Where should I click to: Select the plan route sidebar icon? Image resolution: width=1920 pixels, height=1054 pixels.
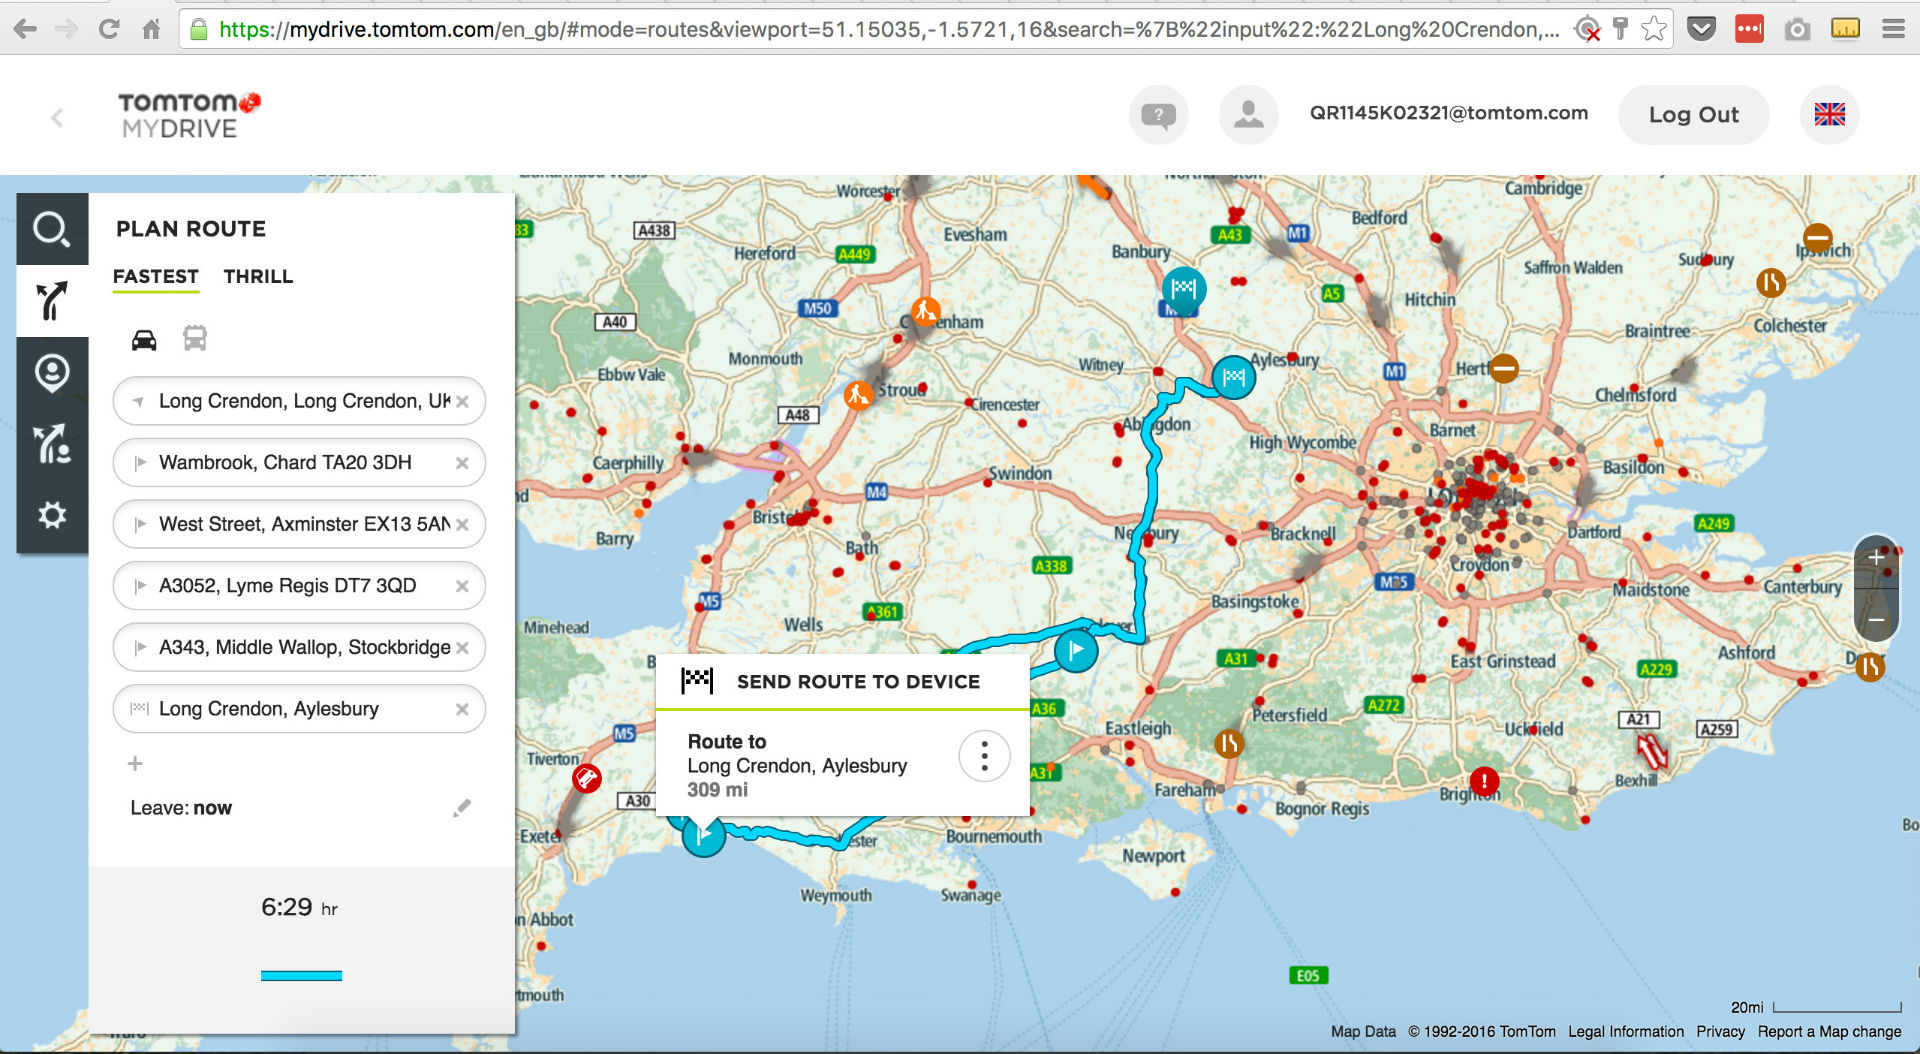coord(52,301)
